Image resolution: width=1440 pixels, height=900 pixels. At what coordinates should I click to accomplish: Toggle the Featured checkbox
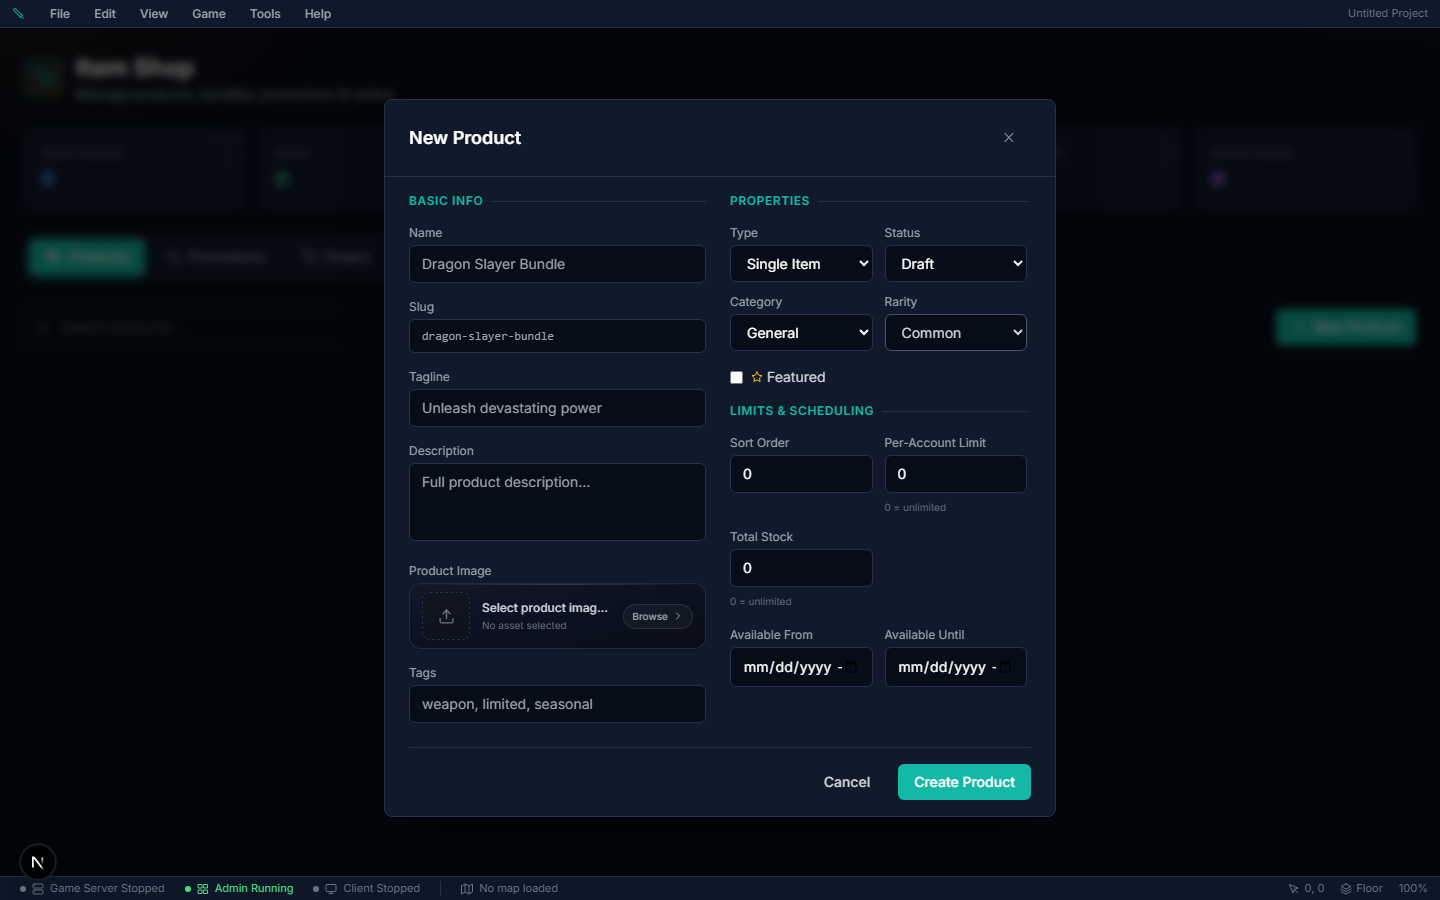[737, 377]
